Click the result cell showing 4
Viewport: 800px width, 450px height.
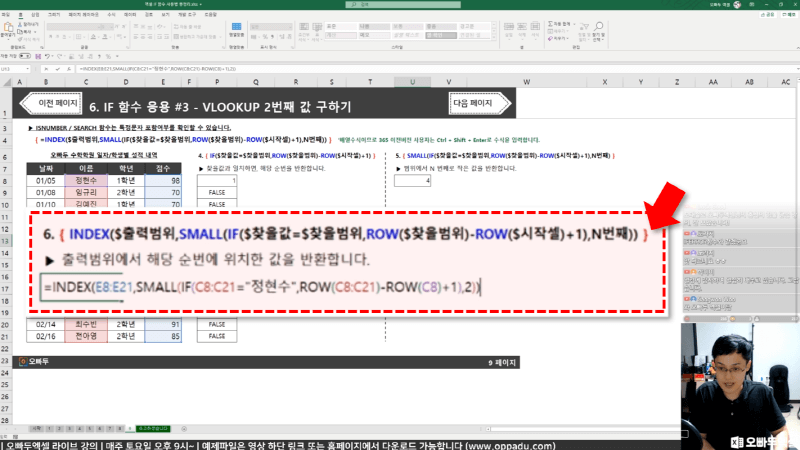pyautogui.click(x=412, y=181)
